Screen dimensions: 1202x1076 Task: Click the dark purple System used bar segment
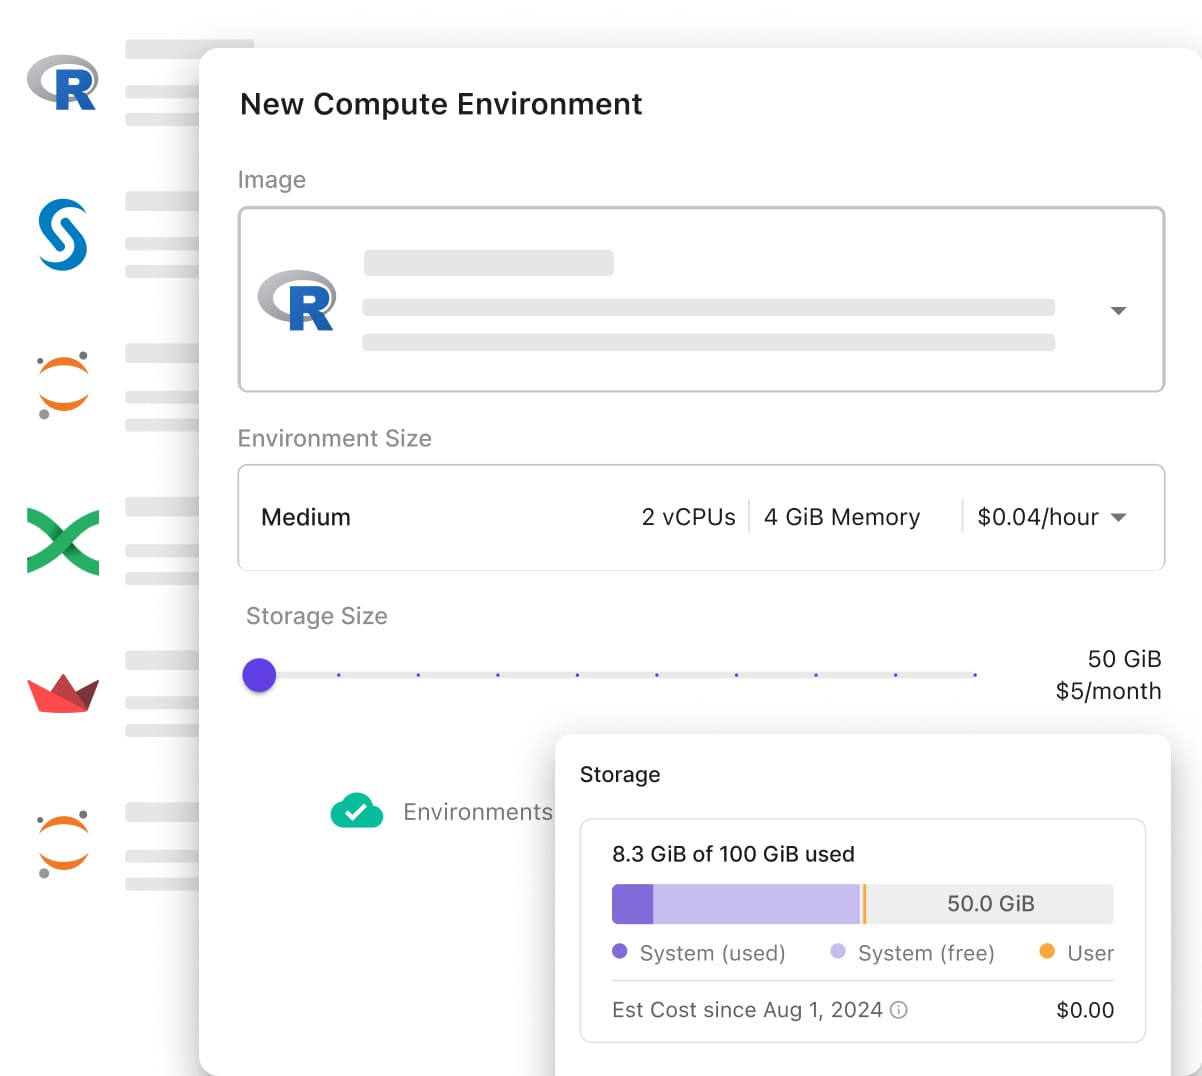pyautogui.click(x=632, y=904)
